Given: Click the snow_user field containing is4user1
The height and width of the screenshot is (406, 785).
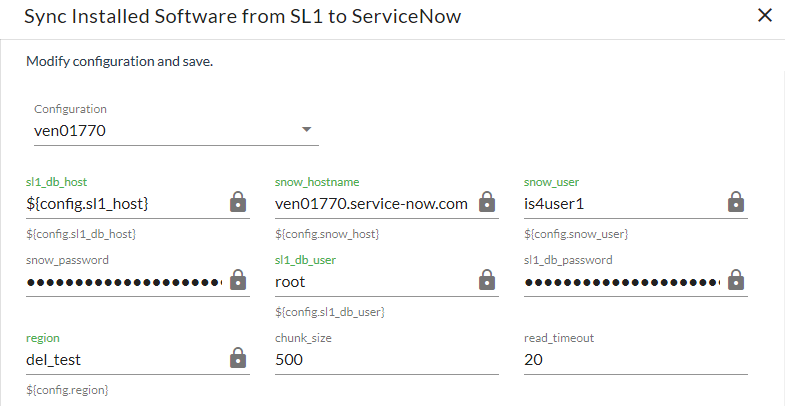Looking at the screenshot, I should pos(620,203).
